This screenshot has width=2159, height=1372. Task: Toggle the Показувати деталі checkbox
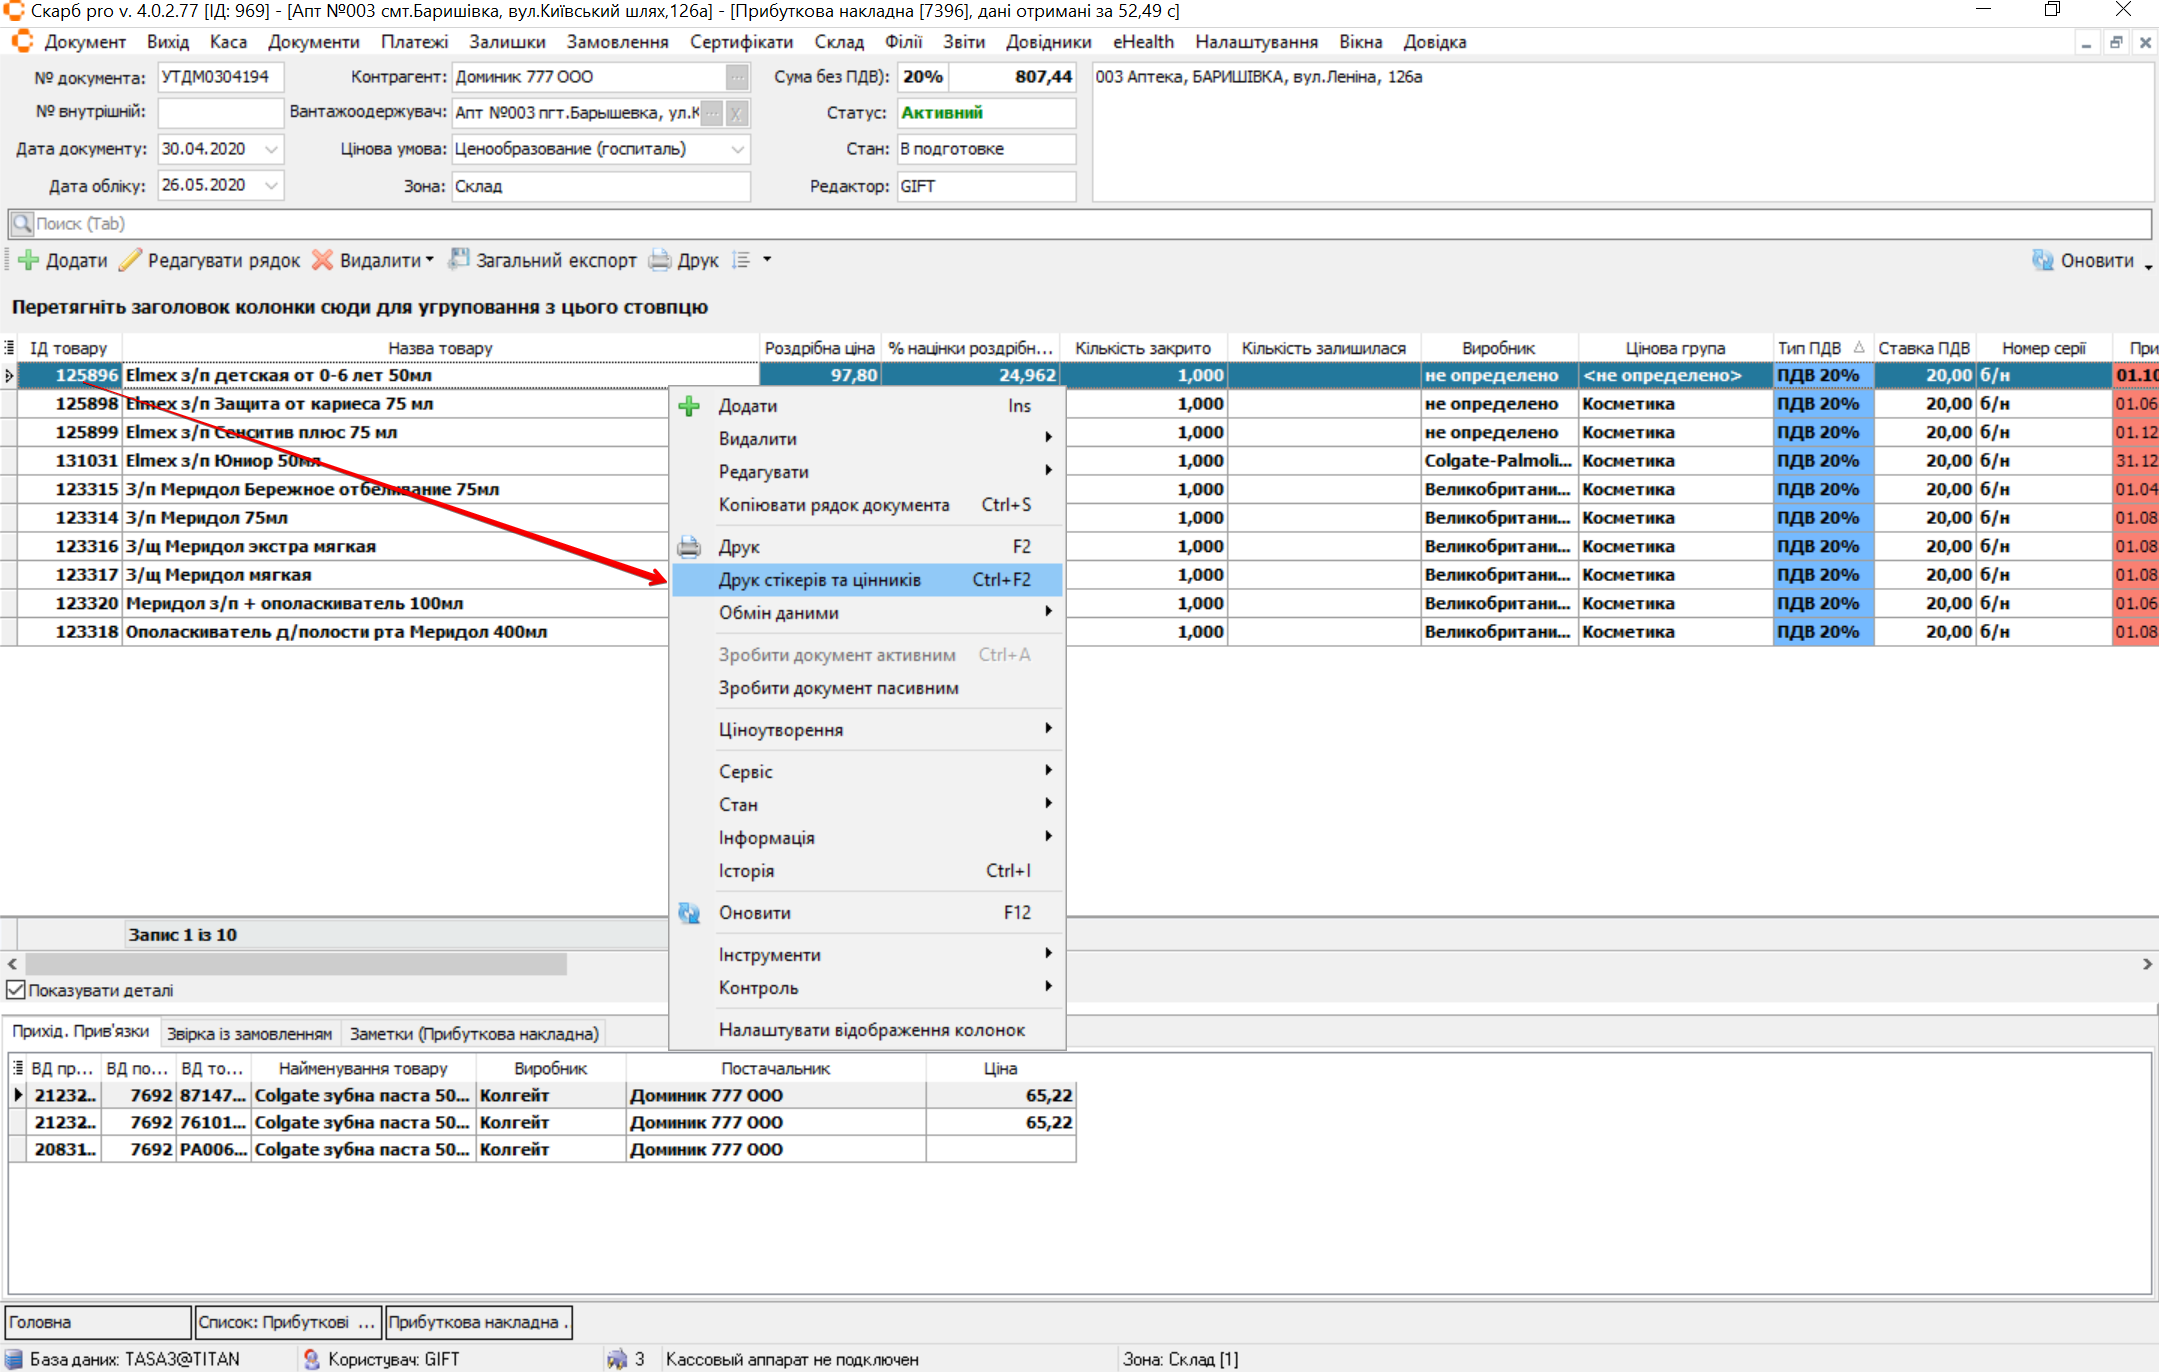point(16,990)
